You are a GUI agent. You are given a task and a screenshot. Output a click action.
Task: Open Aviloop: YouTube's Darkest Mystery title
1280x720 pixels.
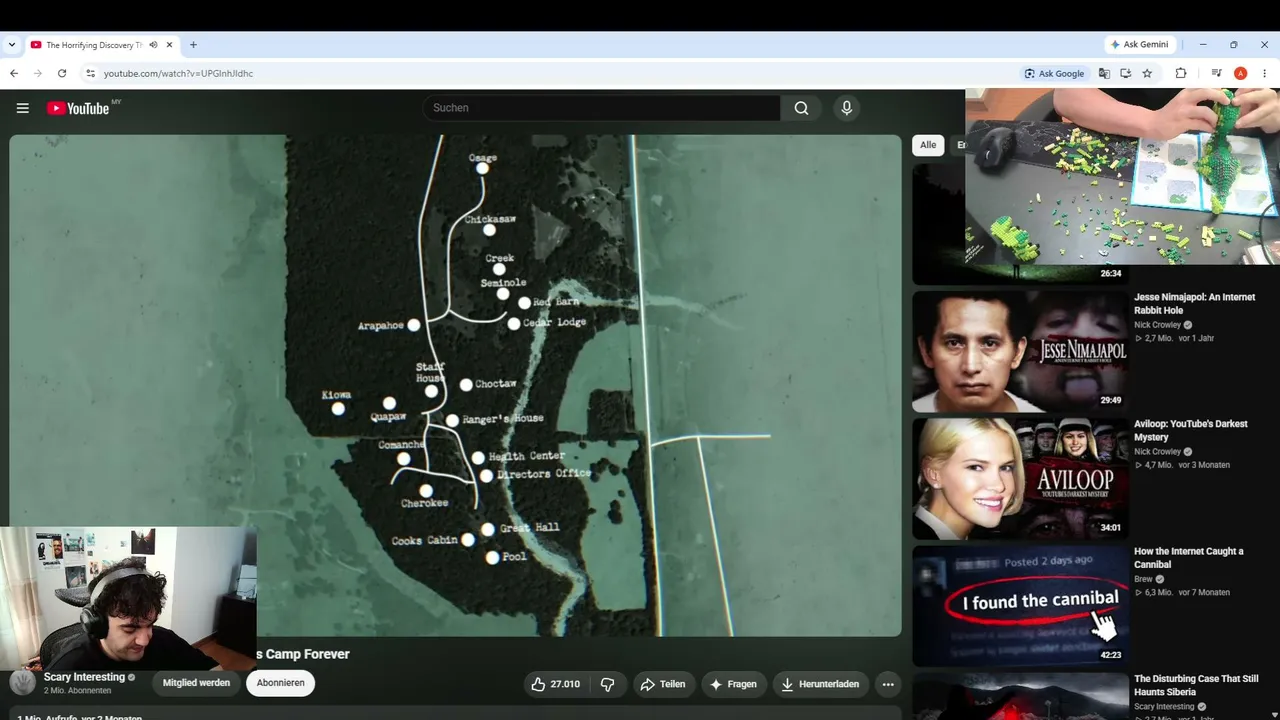pos(1191,430)
